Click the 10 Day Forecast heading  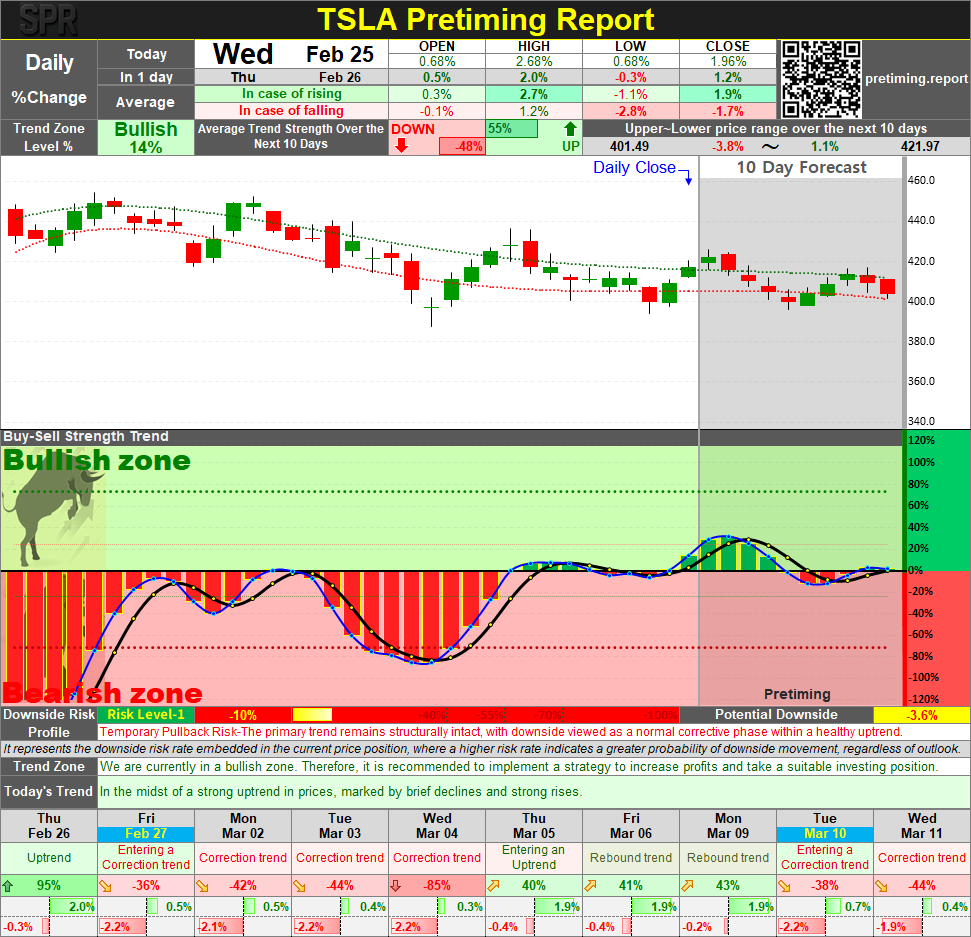(801, 167)
